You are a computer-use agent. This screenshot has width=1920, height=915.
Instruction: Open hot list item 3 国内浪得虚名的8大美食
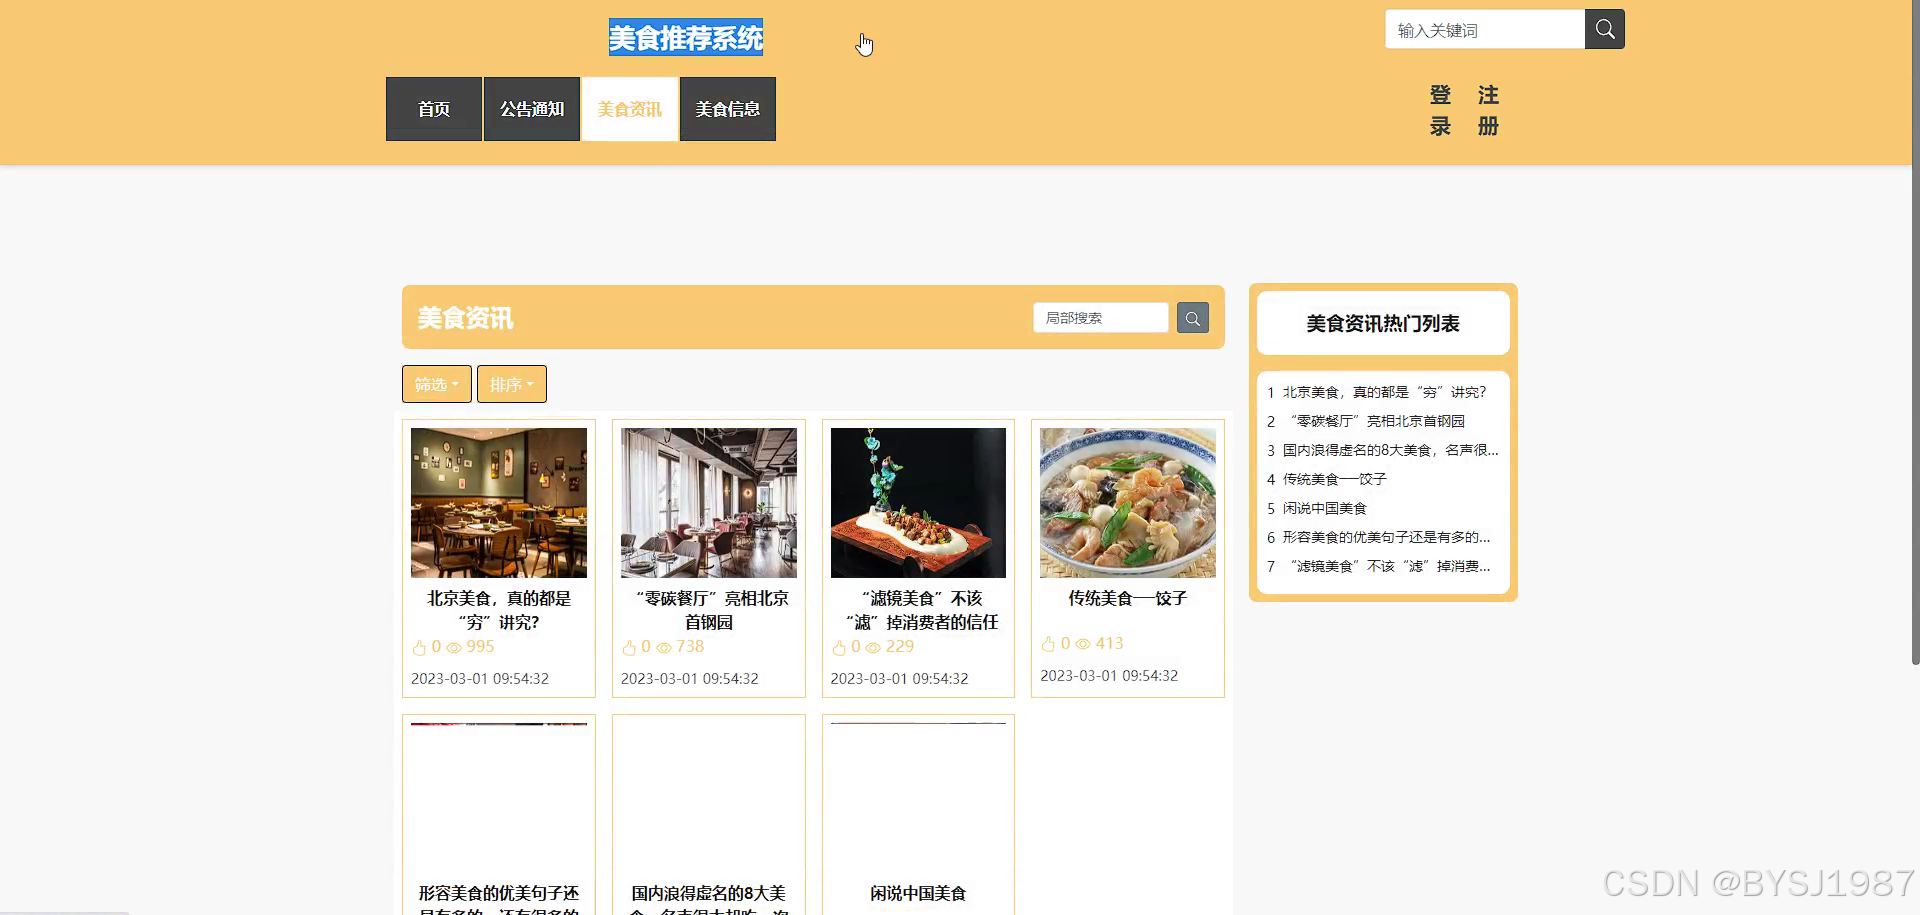1390,450
